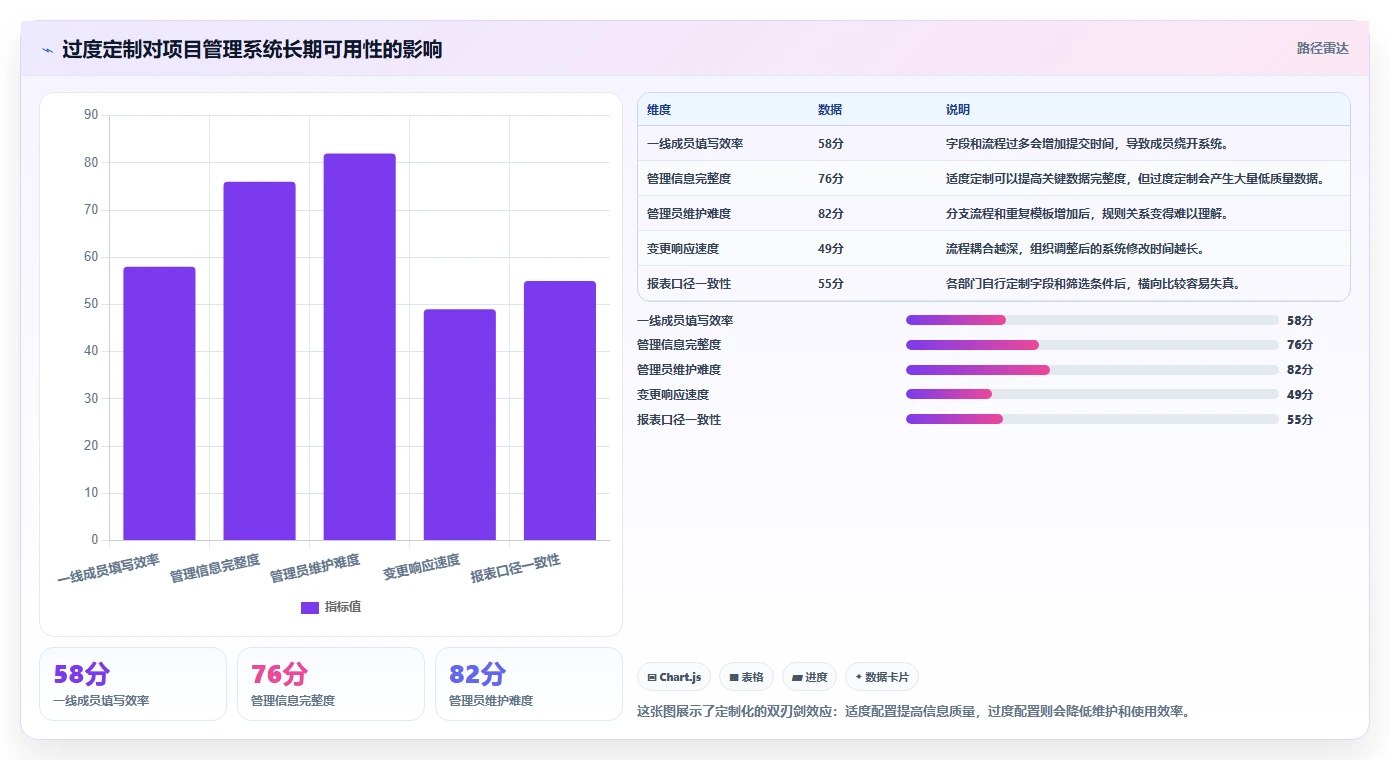1390x760 pixels.
Task: Click the star icon in 数据卡片 chip
Action: [x=859, y=677]
